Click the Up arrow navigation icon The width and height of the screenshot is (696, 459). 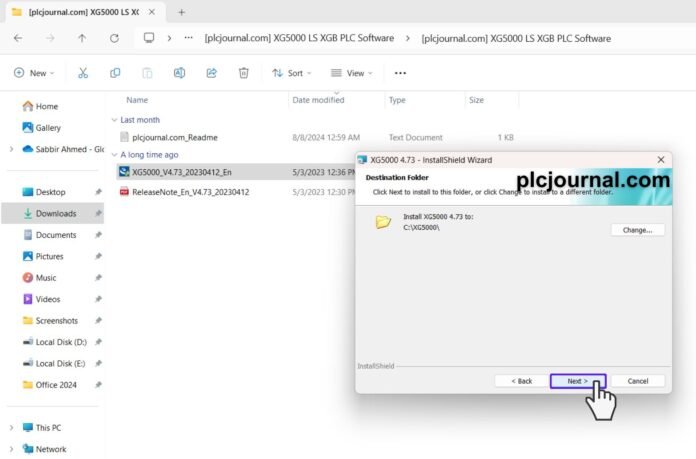point(82,38)
